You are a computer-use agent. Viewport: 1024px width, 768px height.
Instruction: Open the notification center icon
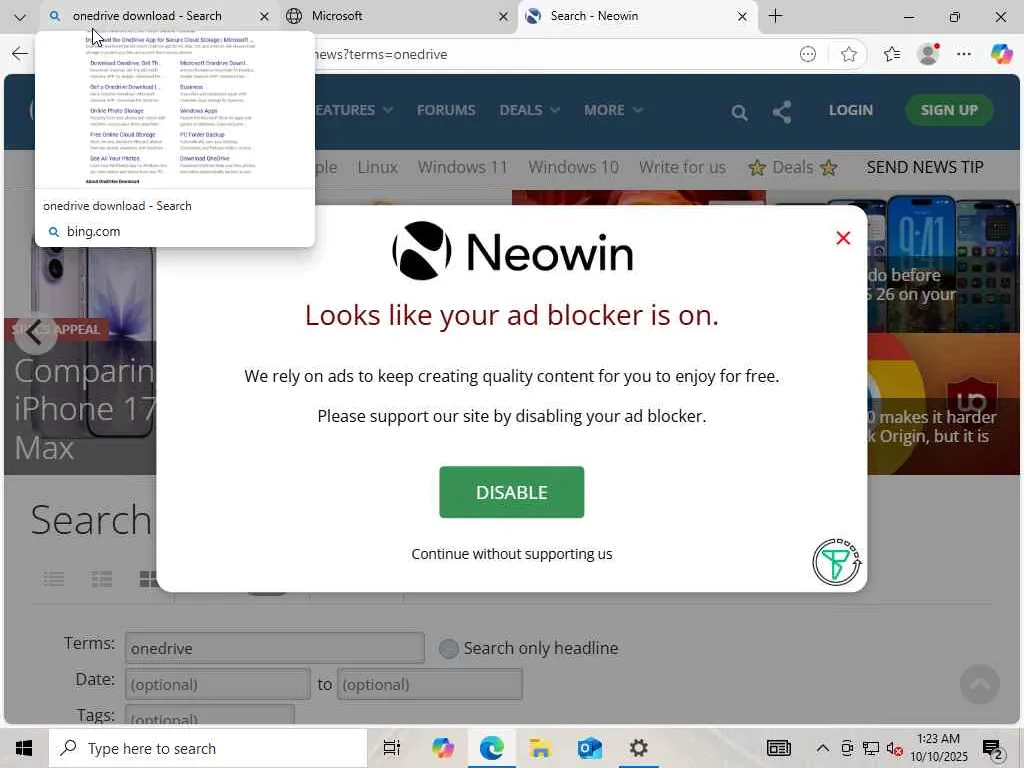(993, 750)
